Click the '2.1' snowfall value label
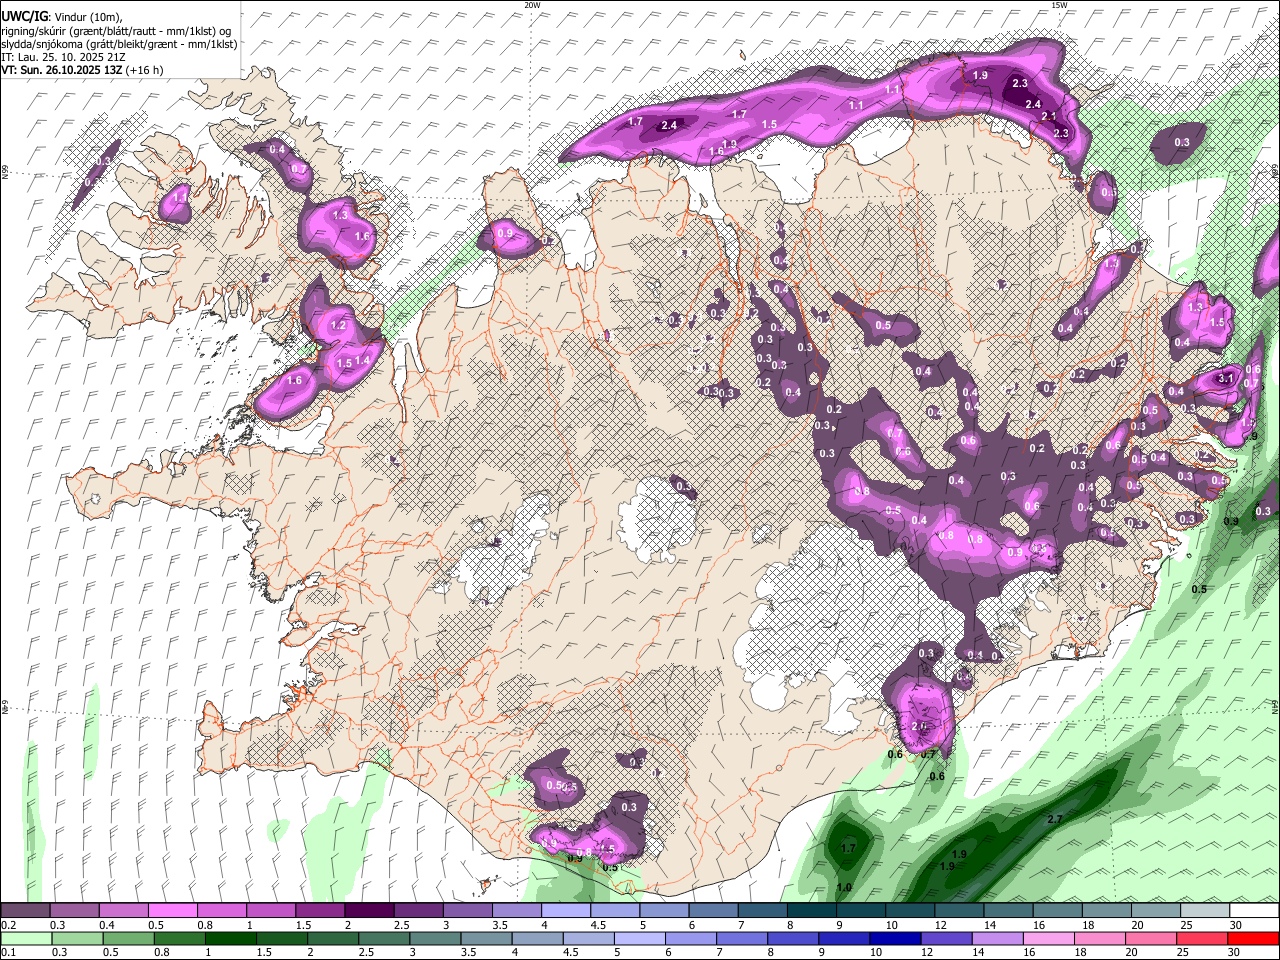 [x=1049, y=117]
